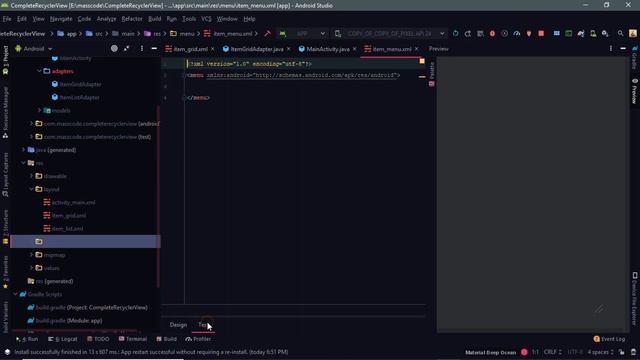Hide the Project panel with minus icon

pyautogui.click(x=154, y=49)
